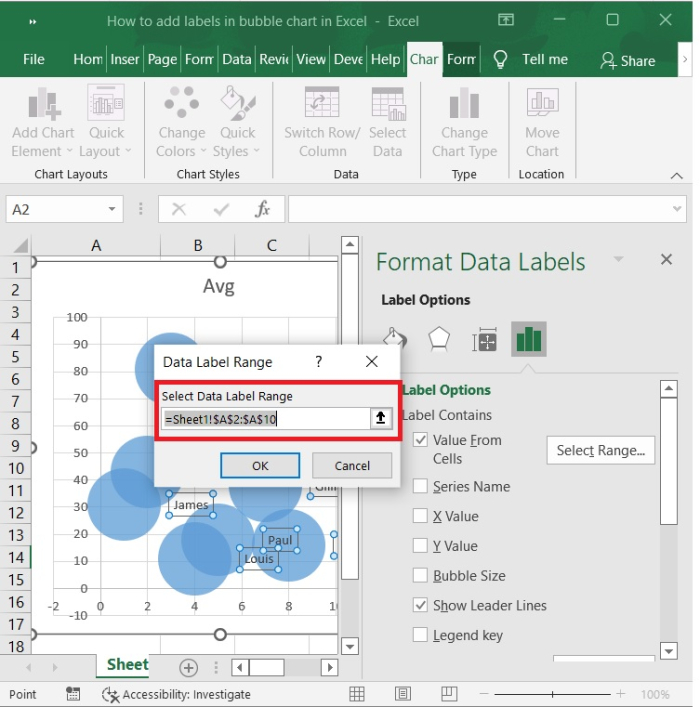Collapse the ribbon with the up chevron
The image size is (700, 707).
(x=676, y=176)
